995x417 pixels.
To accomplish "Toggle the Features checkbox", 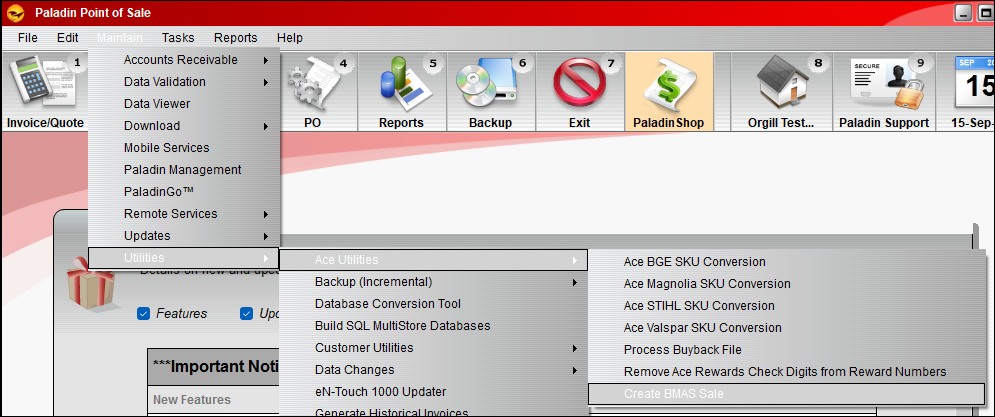I will [x=143, y=314].
